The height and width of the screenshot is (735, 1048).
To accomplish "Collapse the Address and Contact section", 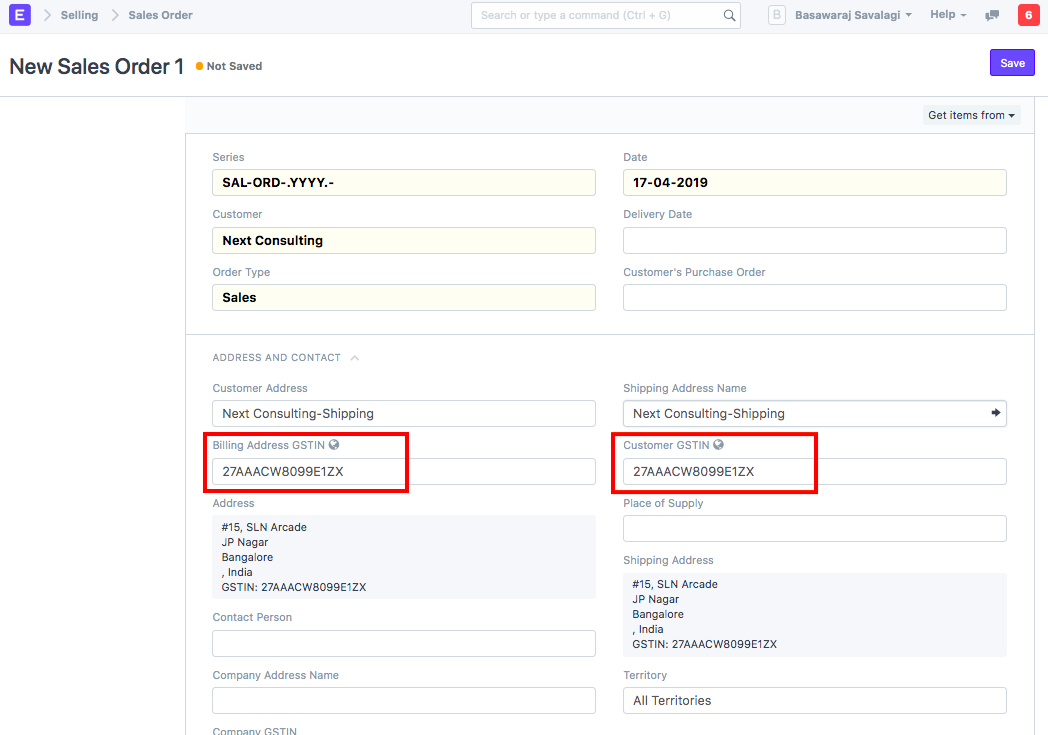I will [354, 357].
